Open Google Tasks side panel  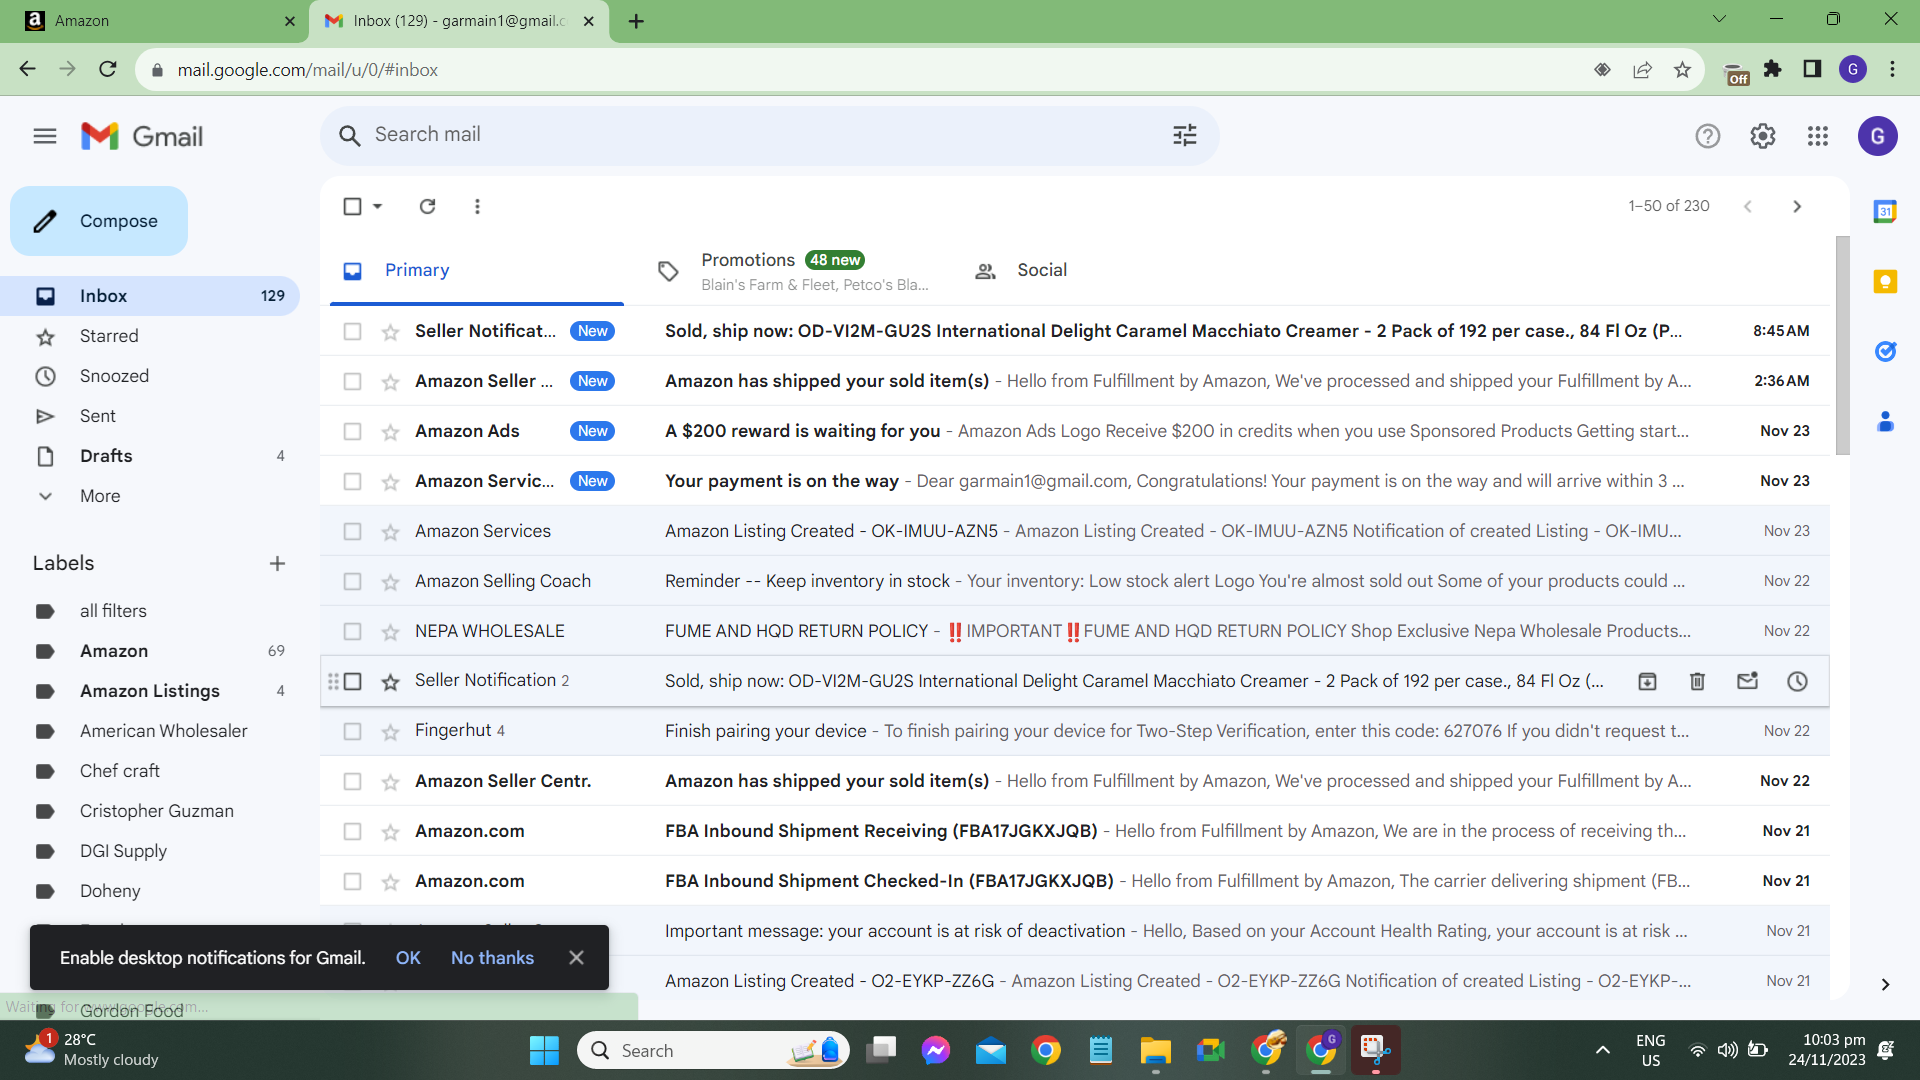point(1885,351)
